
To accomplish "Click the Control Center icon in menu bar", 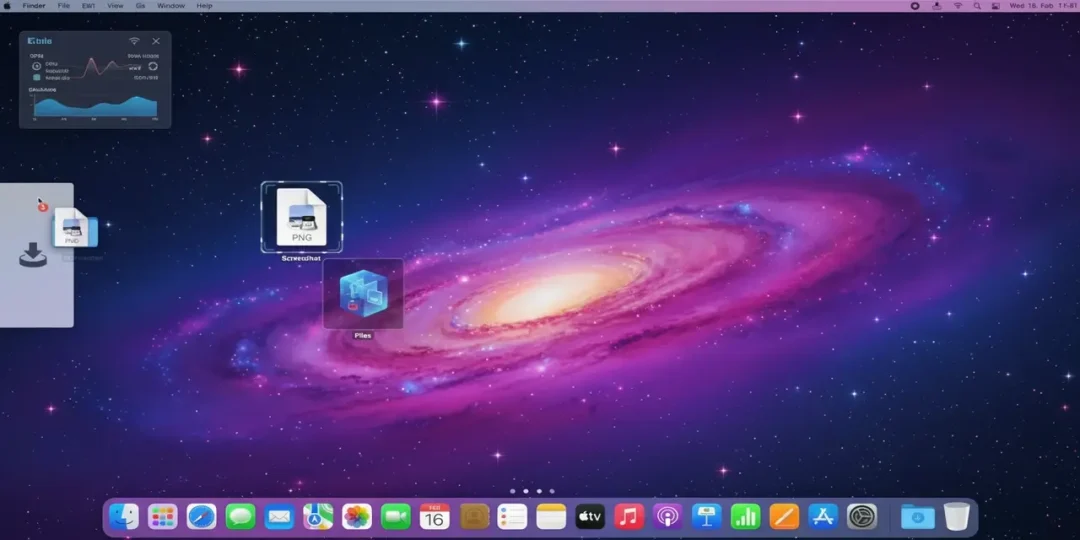I will point(995,6).
